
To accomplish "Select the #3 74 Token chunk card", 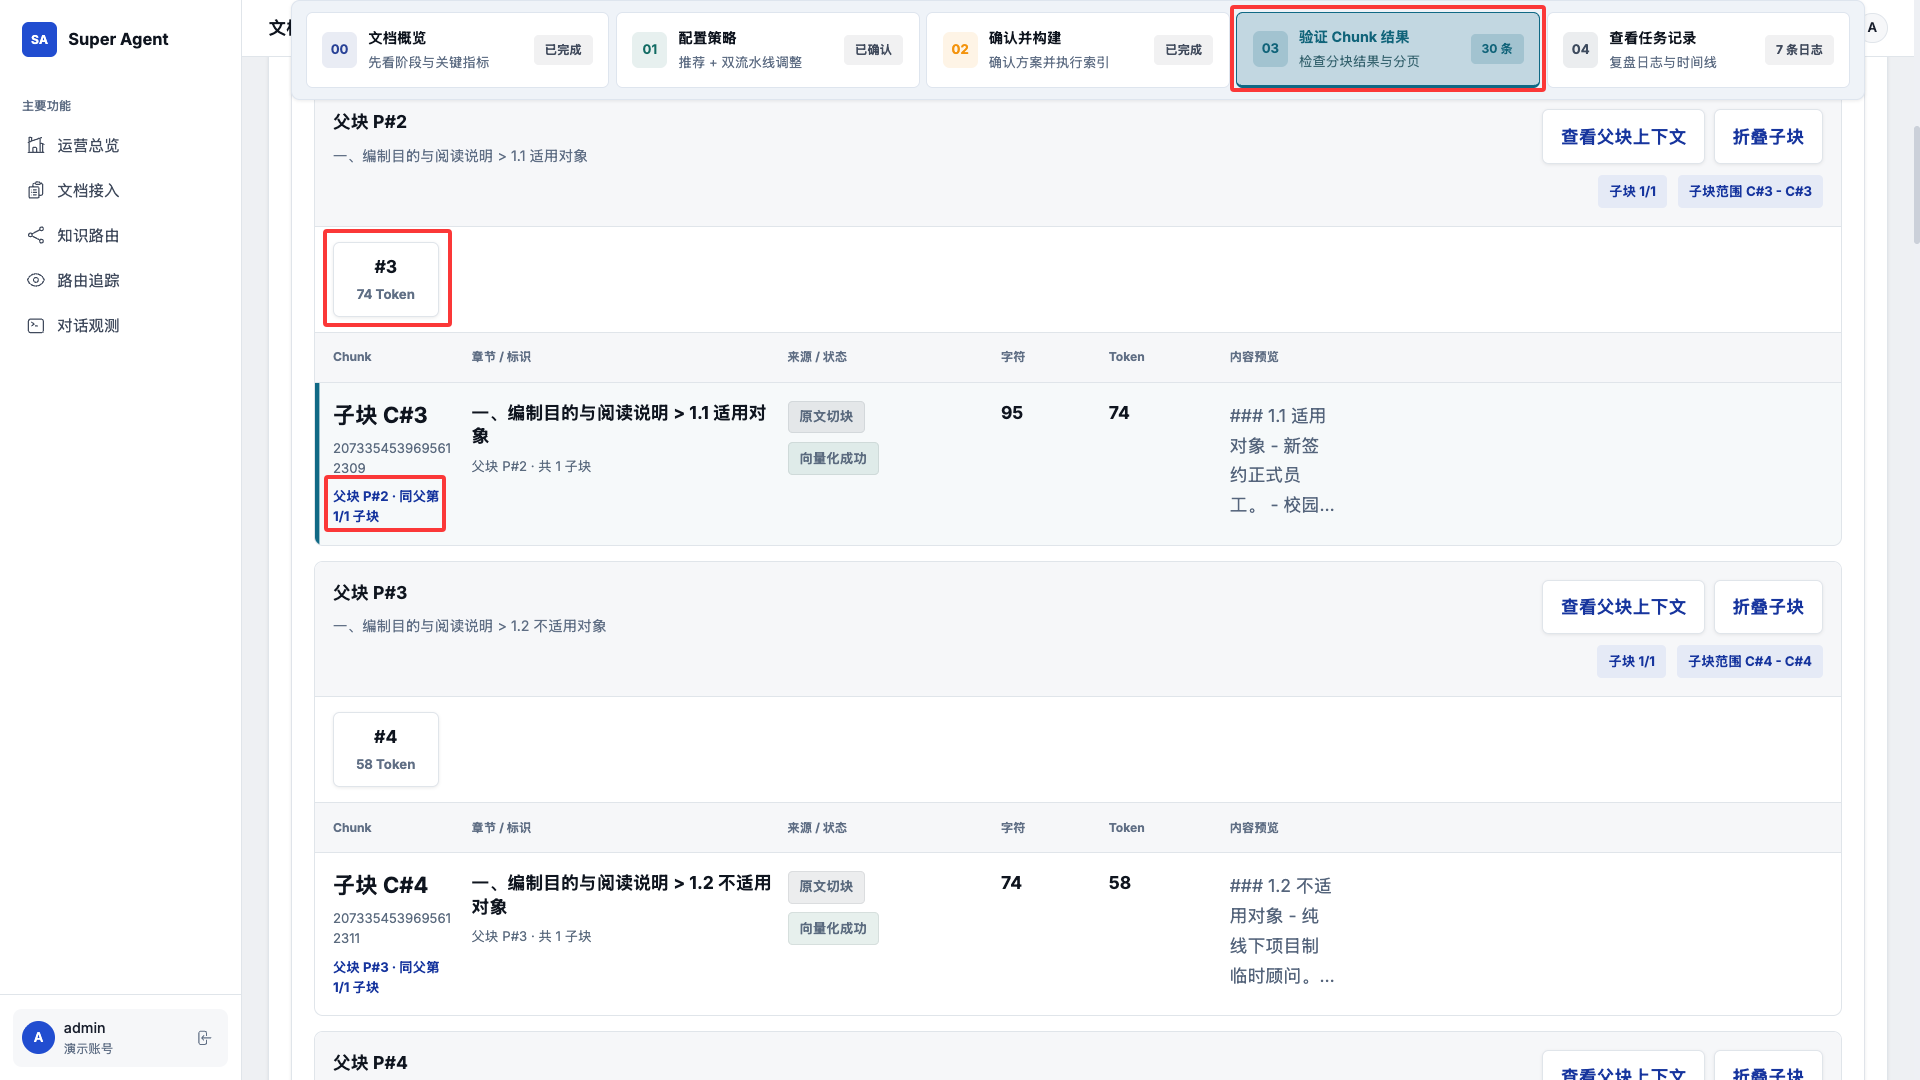I will (385, 279).
